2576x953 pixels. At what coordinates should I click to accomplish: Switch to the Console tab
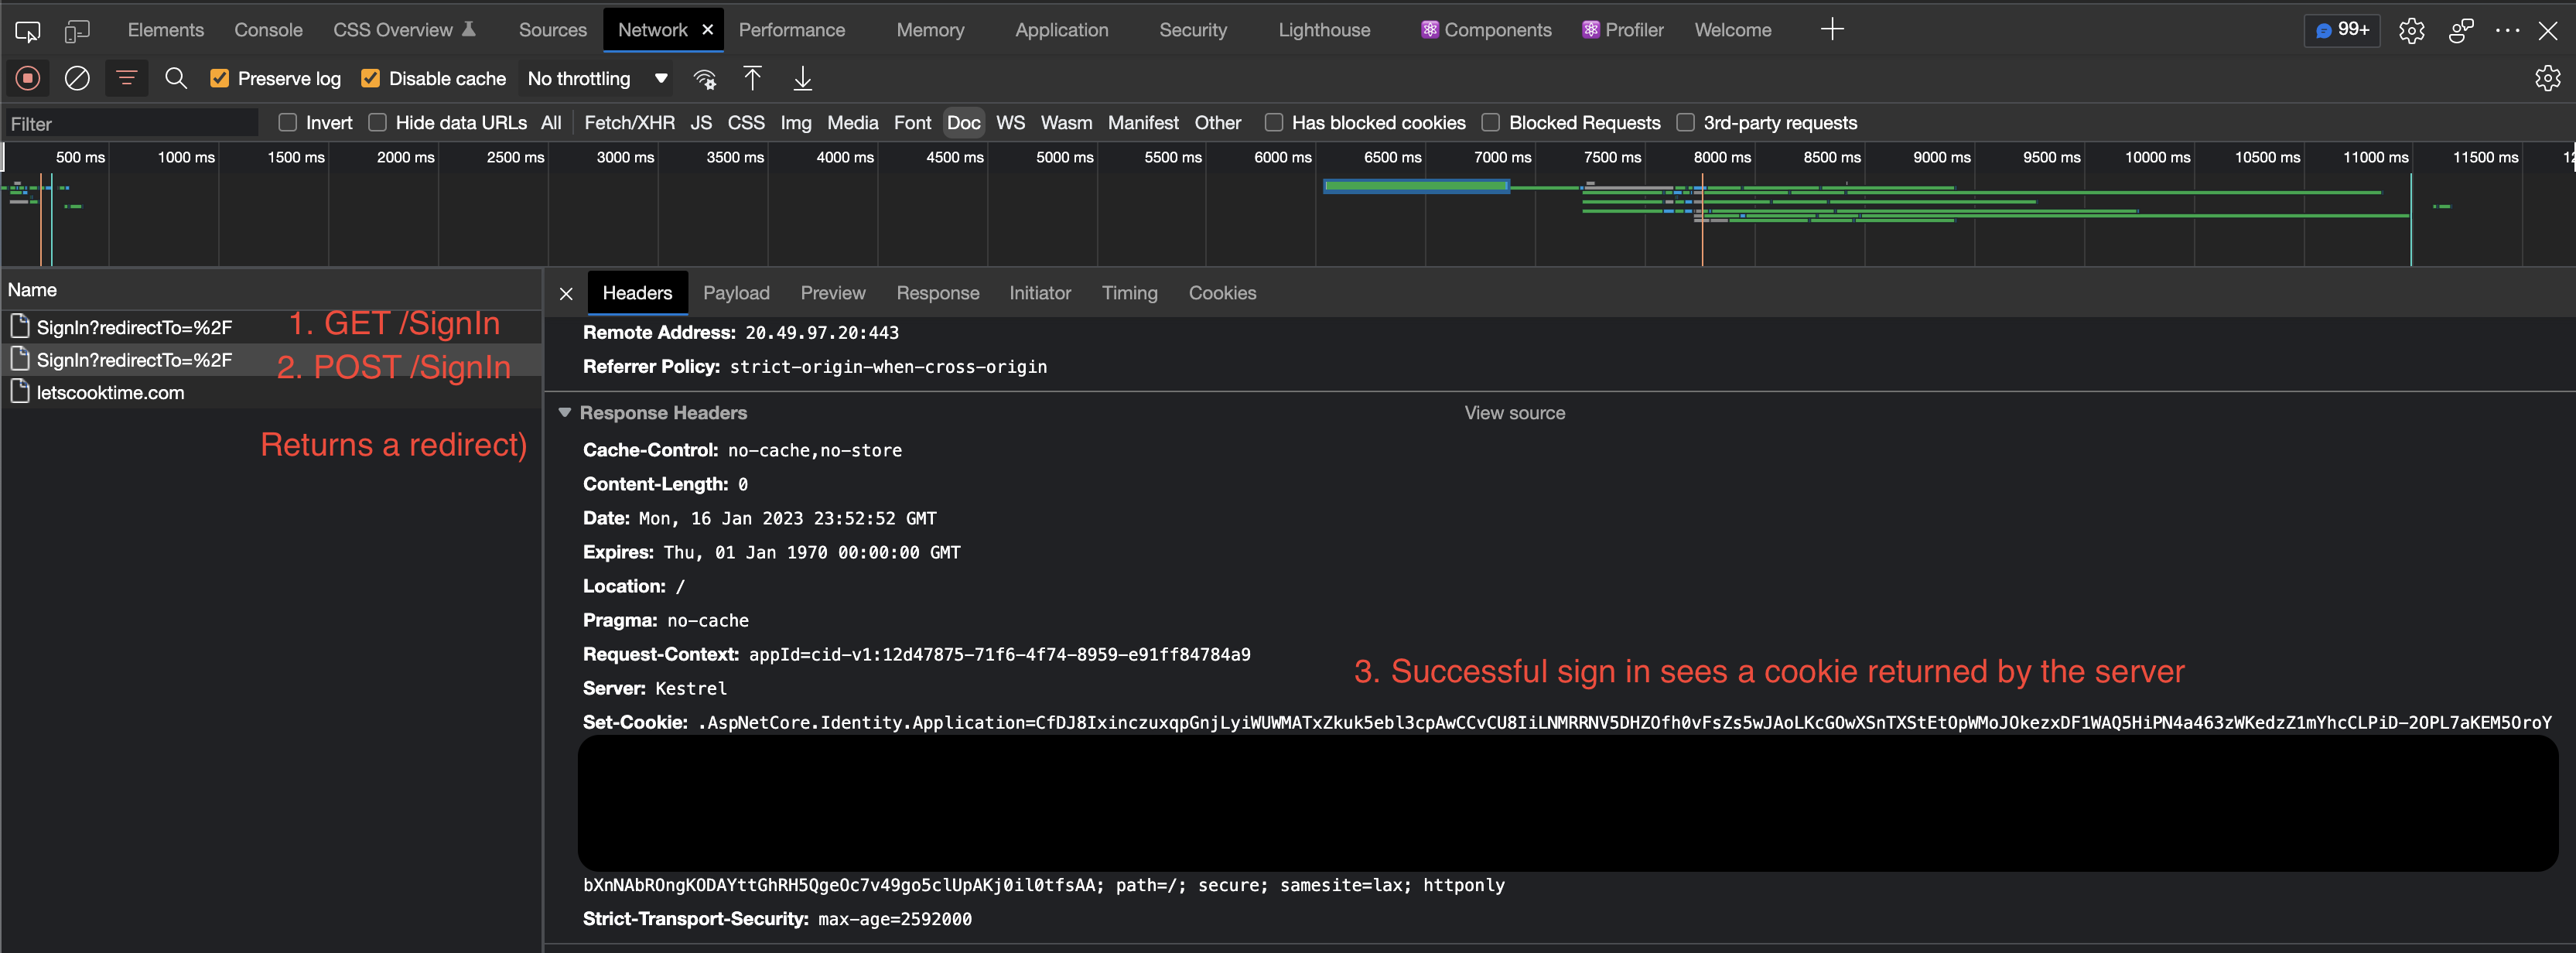pos(268,30)
